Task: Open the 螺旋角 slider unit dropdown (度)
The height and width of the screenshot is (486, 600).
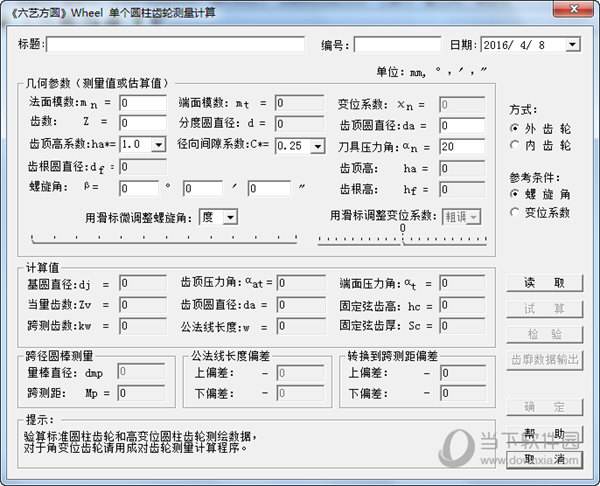Action: point(230,217)
